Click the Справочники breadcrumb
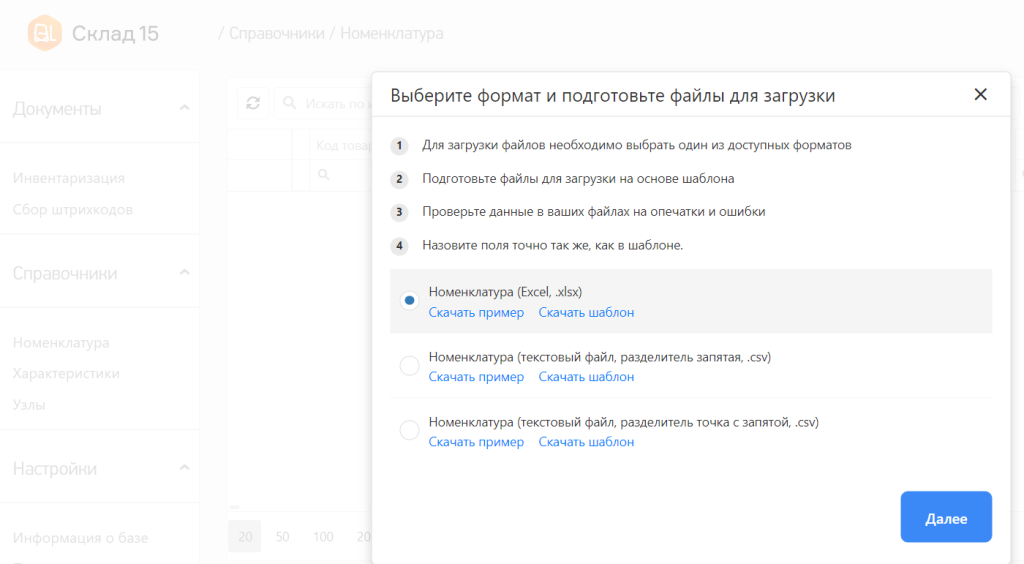This screenshot has width=1024, height=564. click(276, 33)
